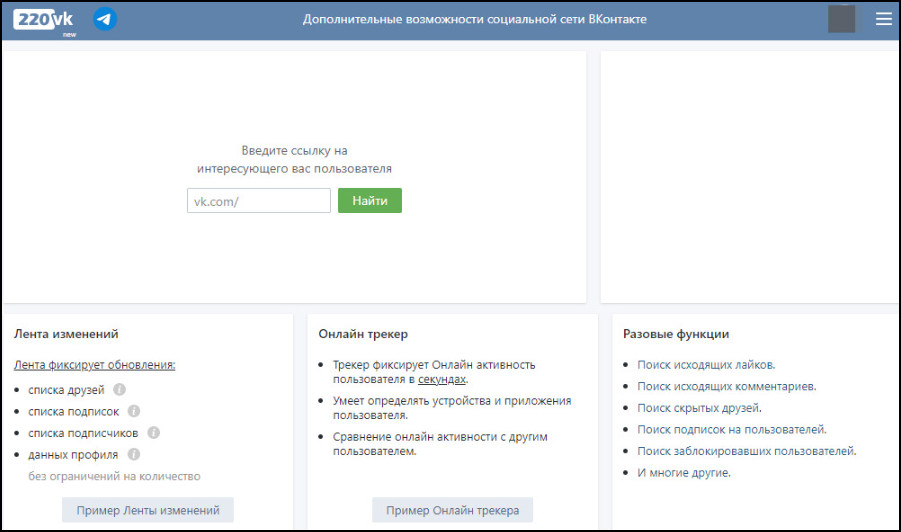Click info icon next to списка друзей

tap(119, 390)
